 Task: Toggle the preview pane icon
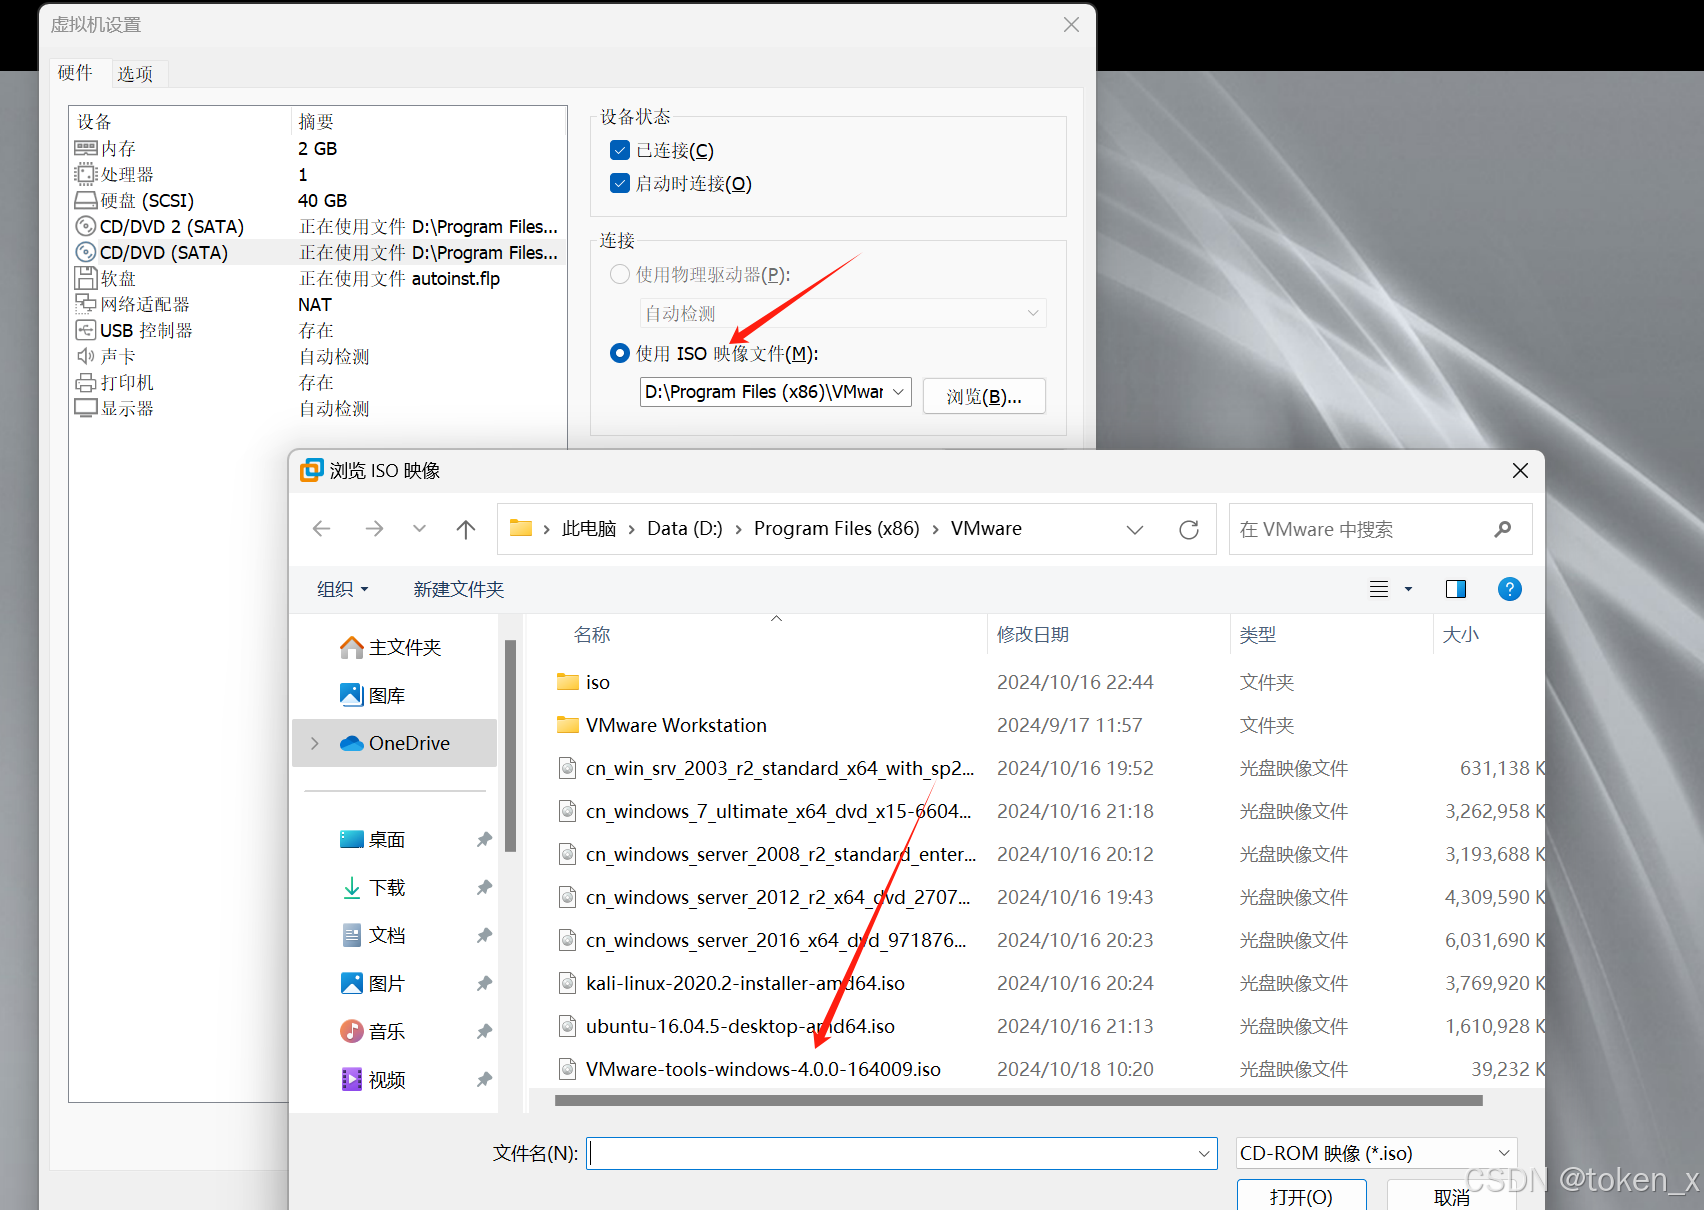click(1456, 589)
